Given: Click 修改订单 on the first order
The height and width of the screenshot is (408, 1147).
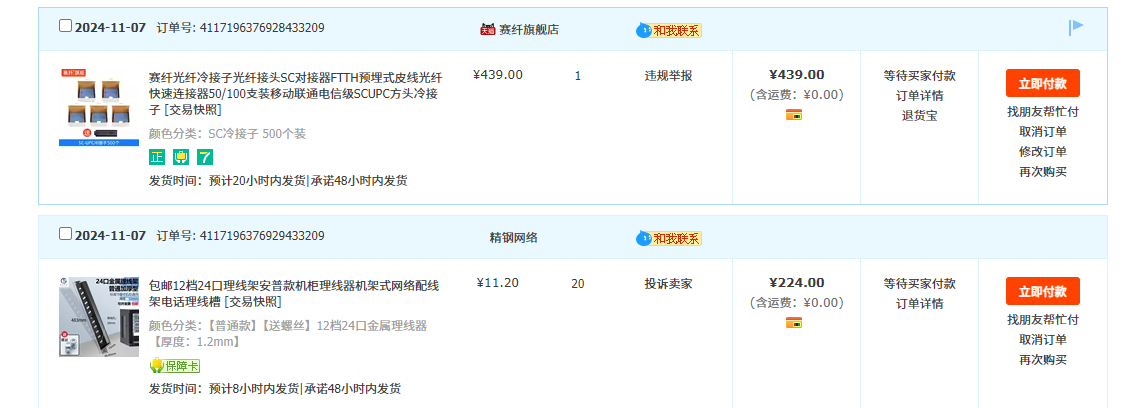Looking at the screenshot, I should point(1042,152).
